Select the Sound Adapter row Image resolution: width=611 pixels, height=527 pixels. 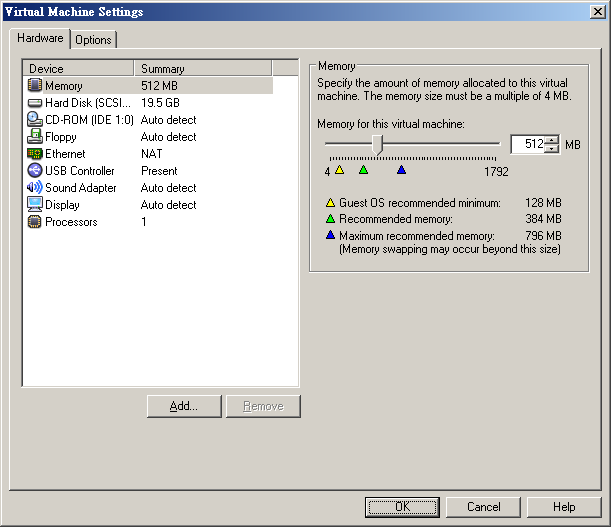pos(148,187)
